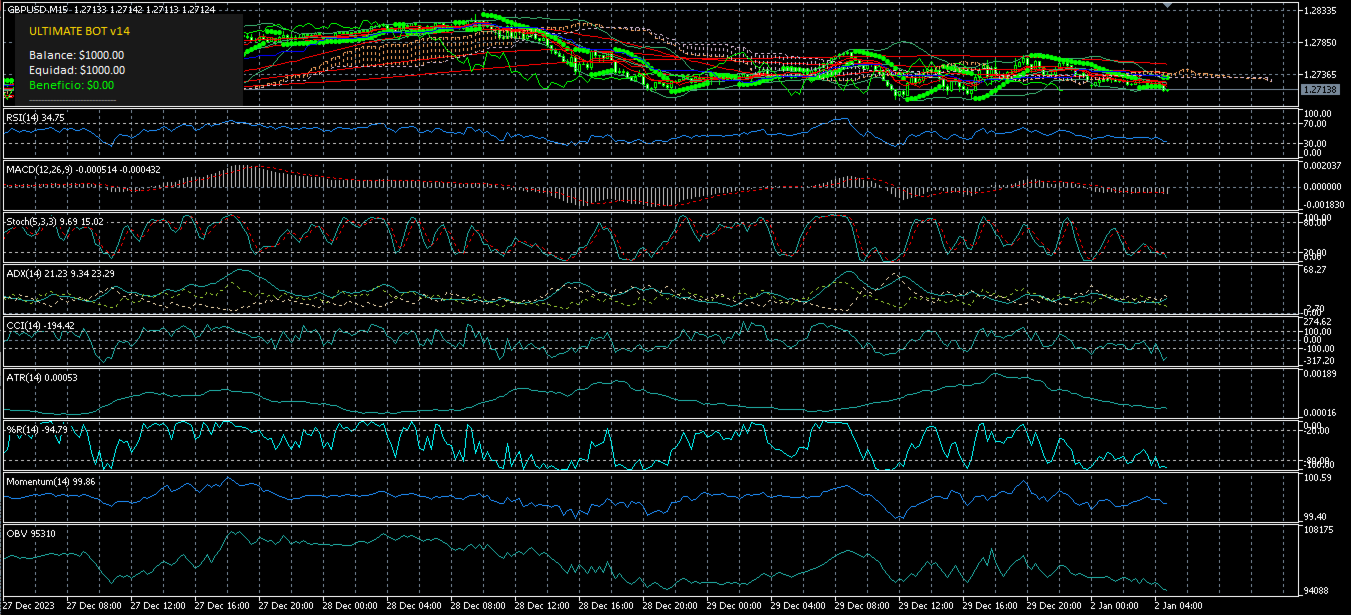This screenshot has width=1351, height=615.
Task: Click the 1.27365 price scale label
Action: tap(1321, 74)
